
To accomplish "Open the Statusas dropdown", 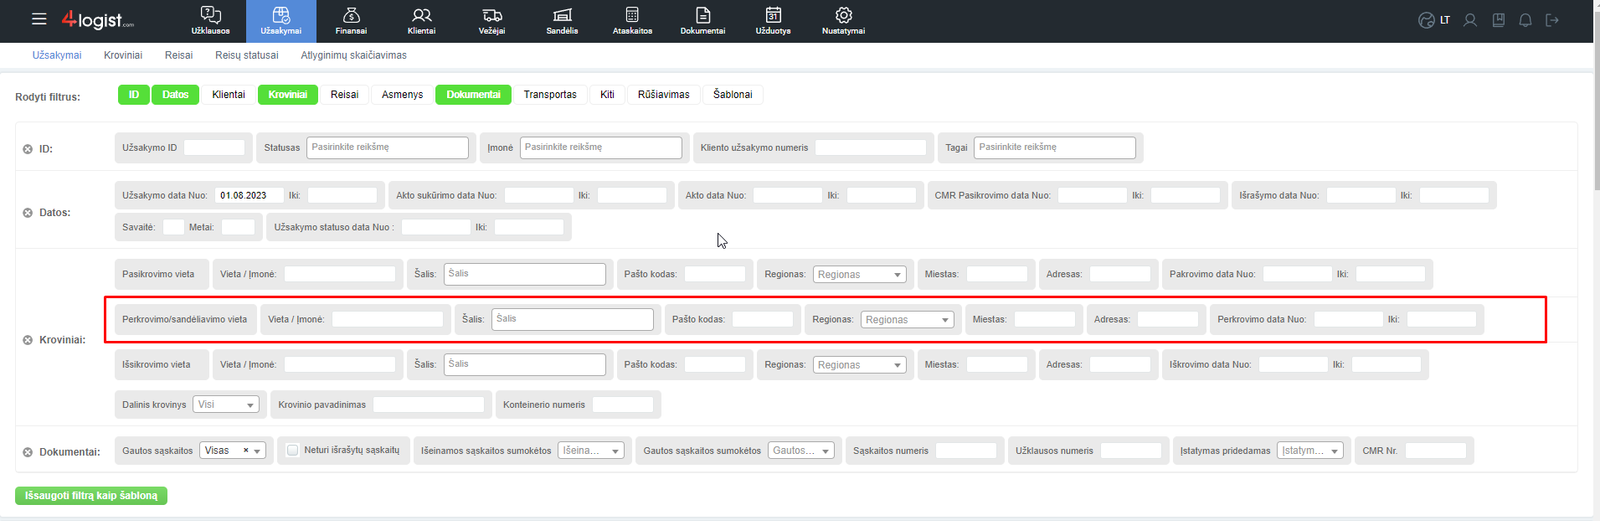I will pos(388,147).
